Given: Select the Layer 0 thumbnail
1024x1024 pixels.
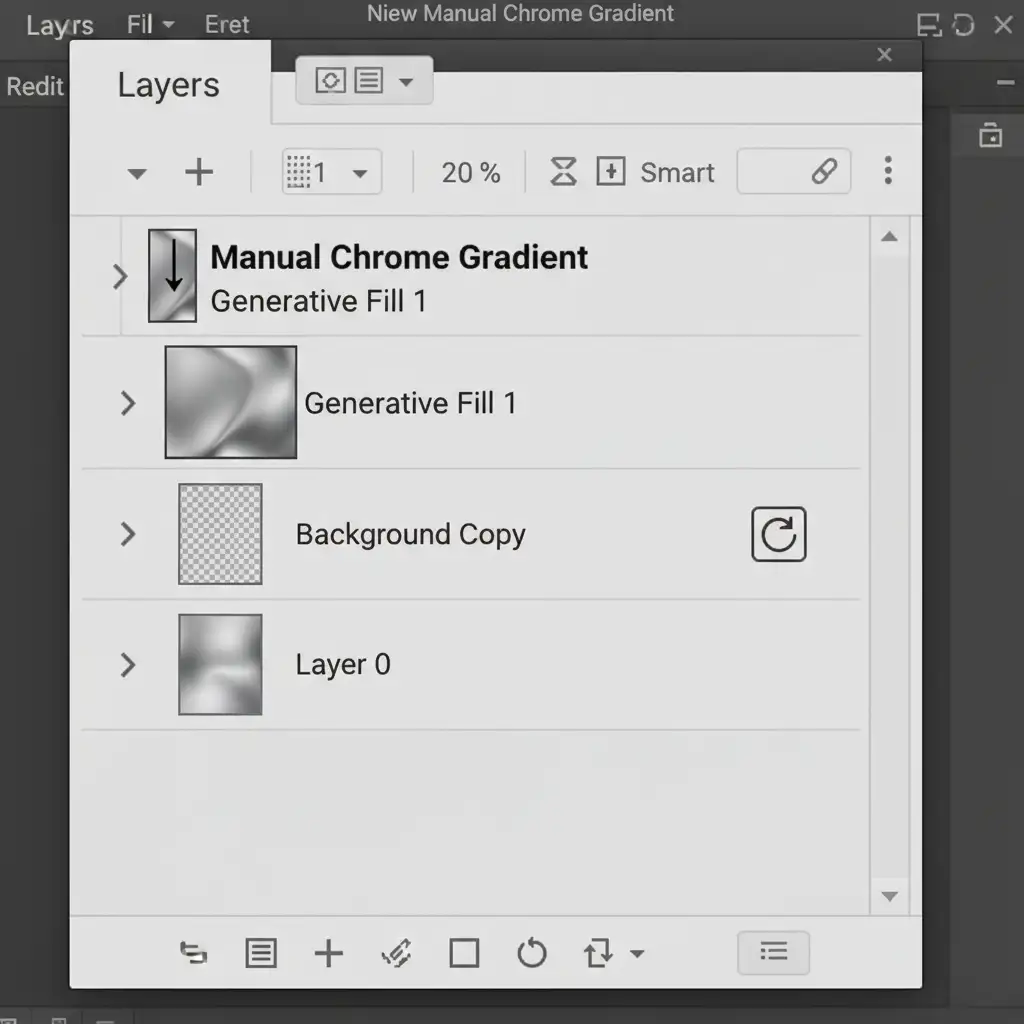Looking at the screenshot, I should coord(220,665).
